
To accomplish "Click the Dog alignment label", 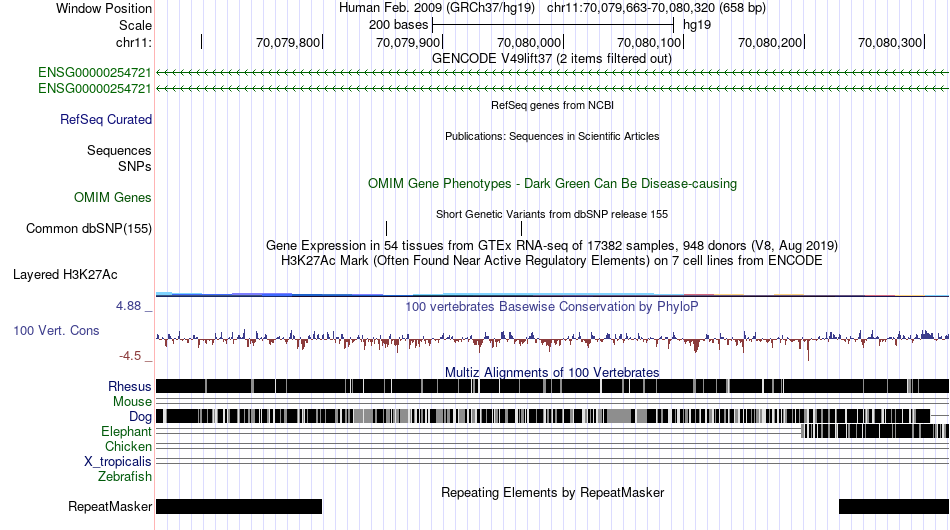I will tap(140, 417).
